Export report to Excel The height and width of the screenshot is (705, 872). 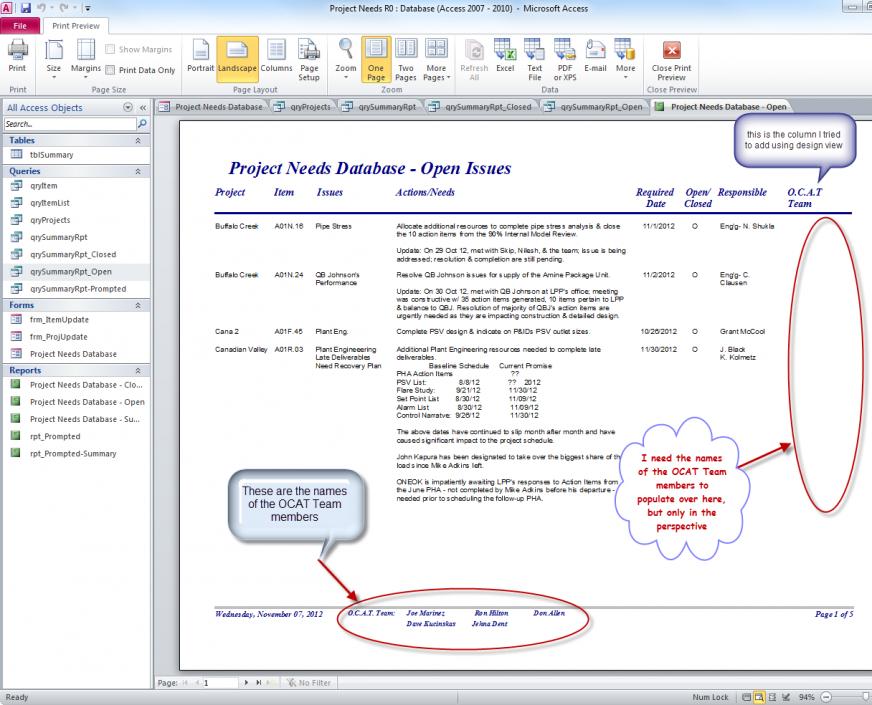(505, 56)
